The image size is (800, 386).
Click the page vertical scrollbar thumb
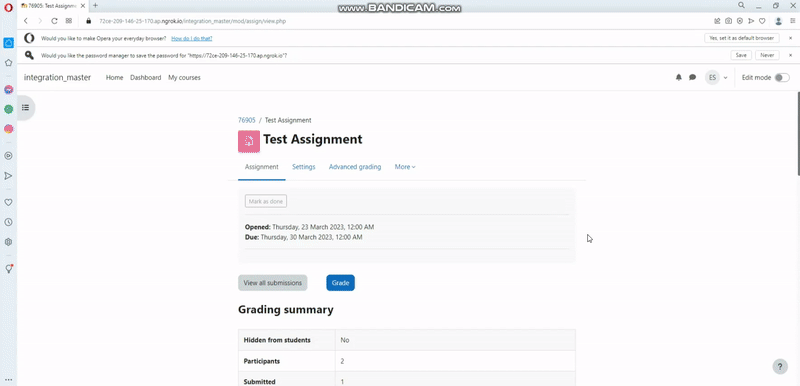tap(797, 133)
